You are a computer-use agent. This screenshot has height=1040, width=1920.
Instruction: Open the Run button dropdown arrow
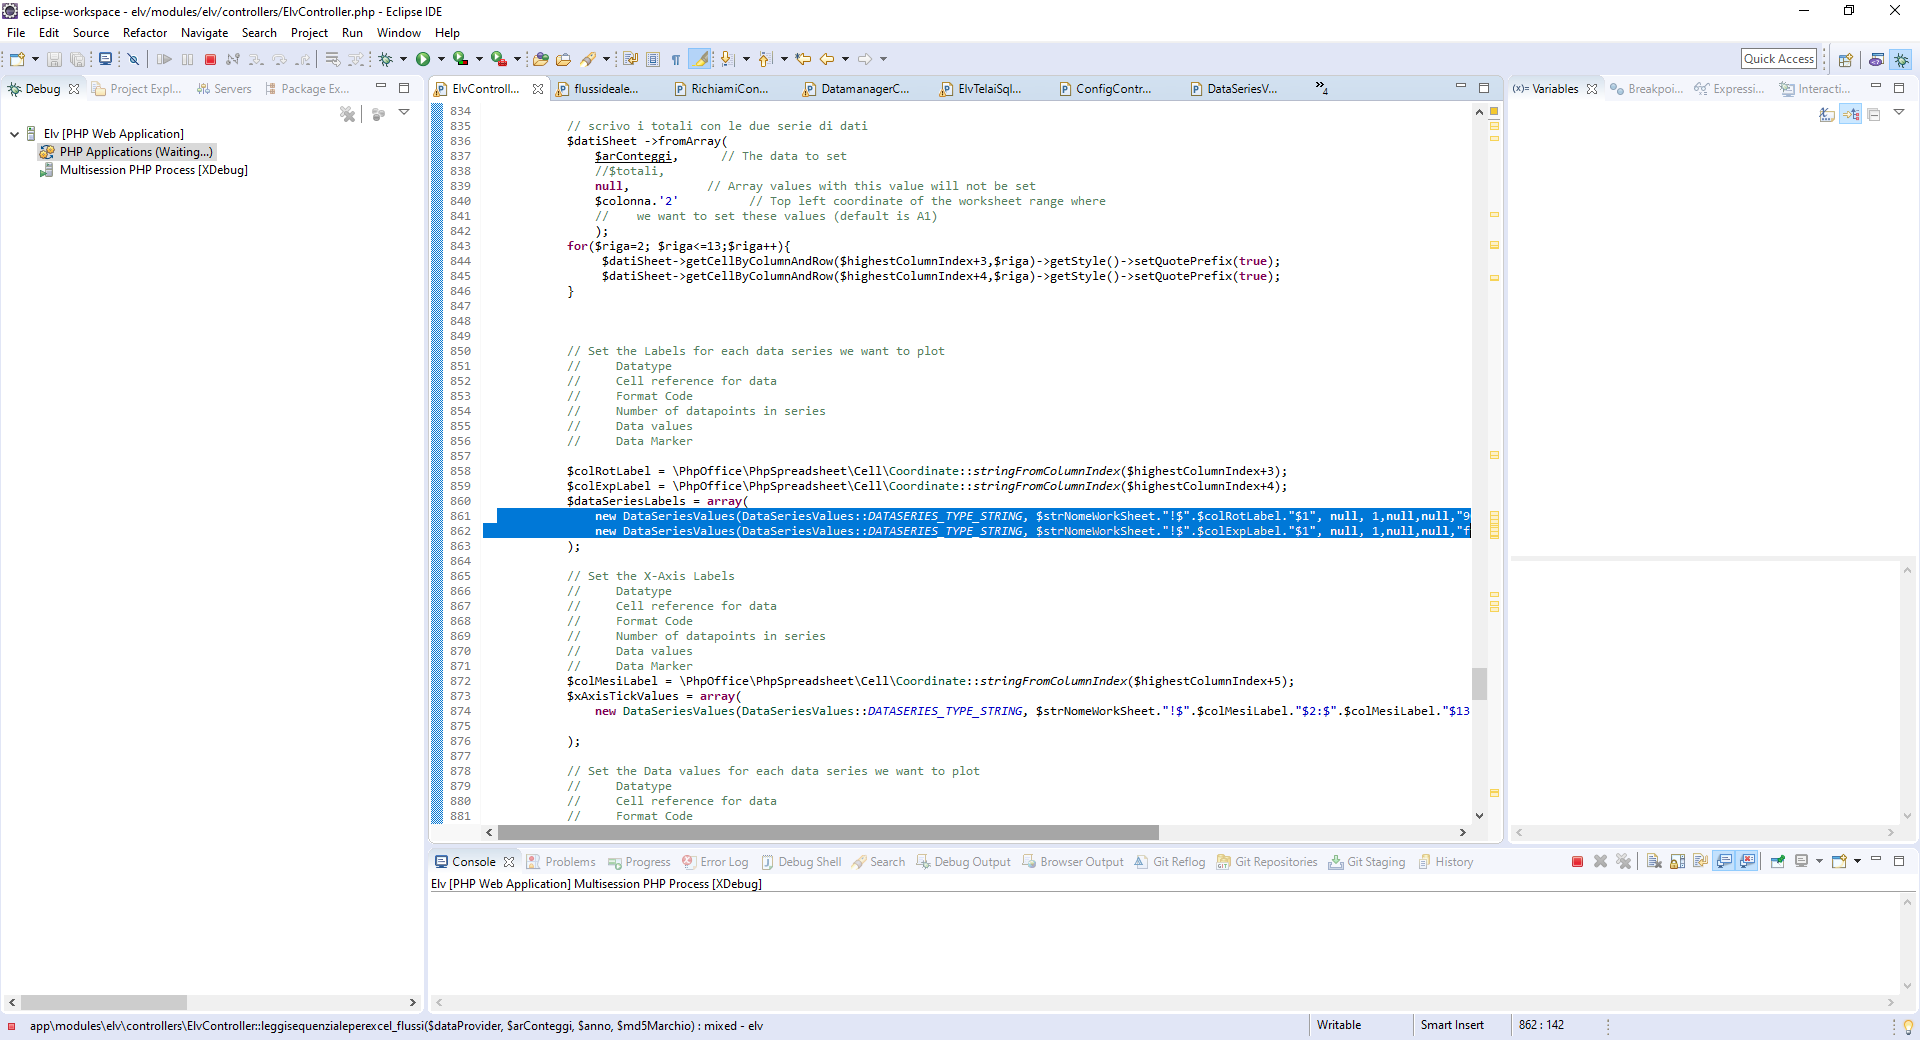[440, 59]
